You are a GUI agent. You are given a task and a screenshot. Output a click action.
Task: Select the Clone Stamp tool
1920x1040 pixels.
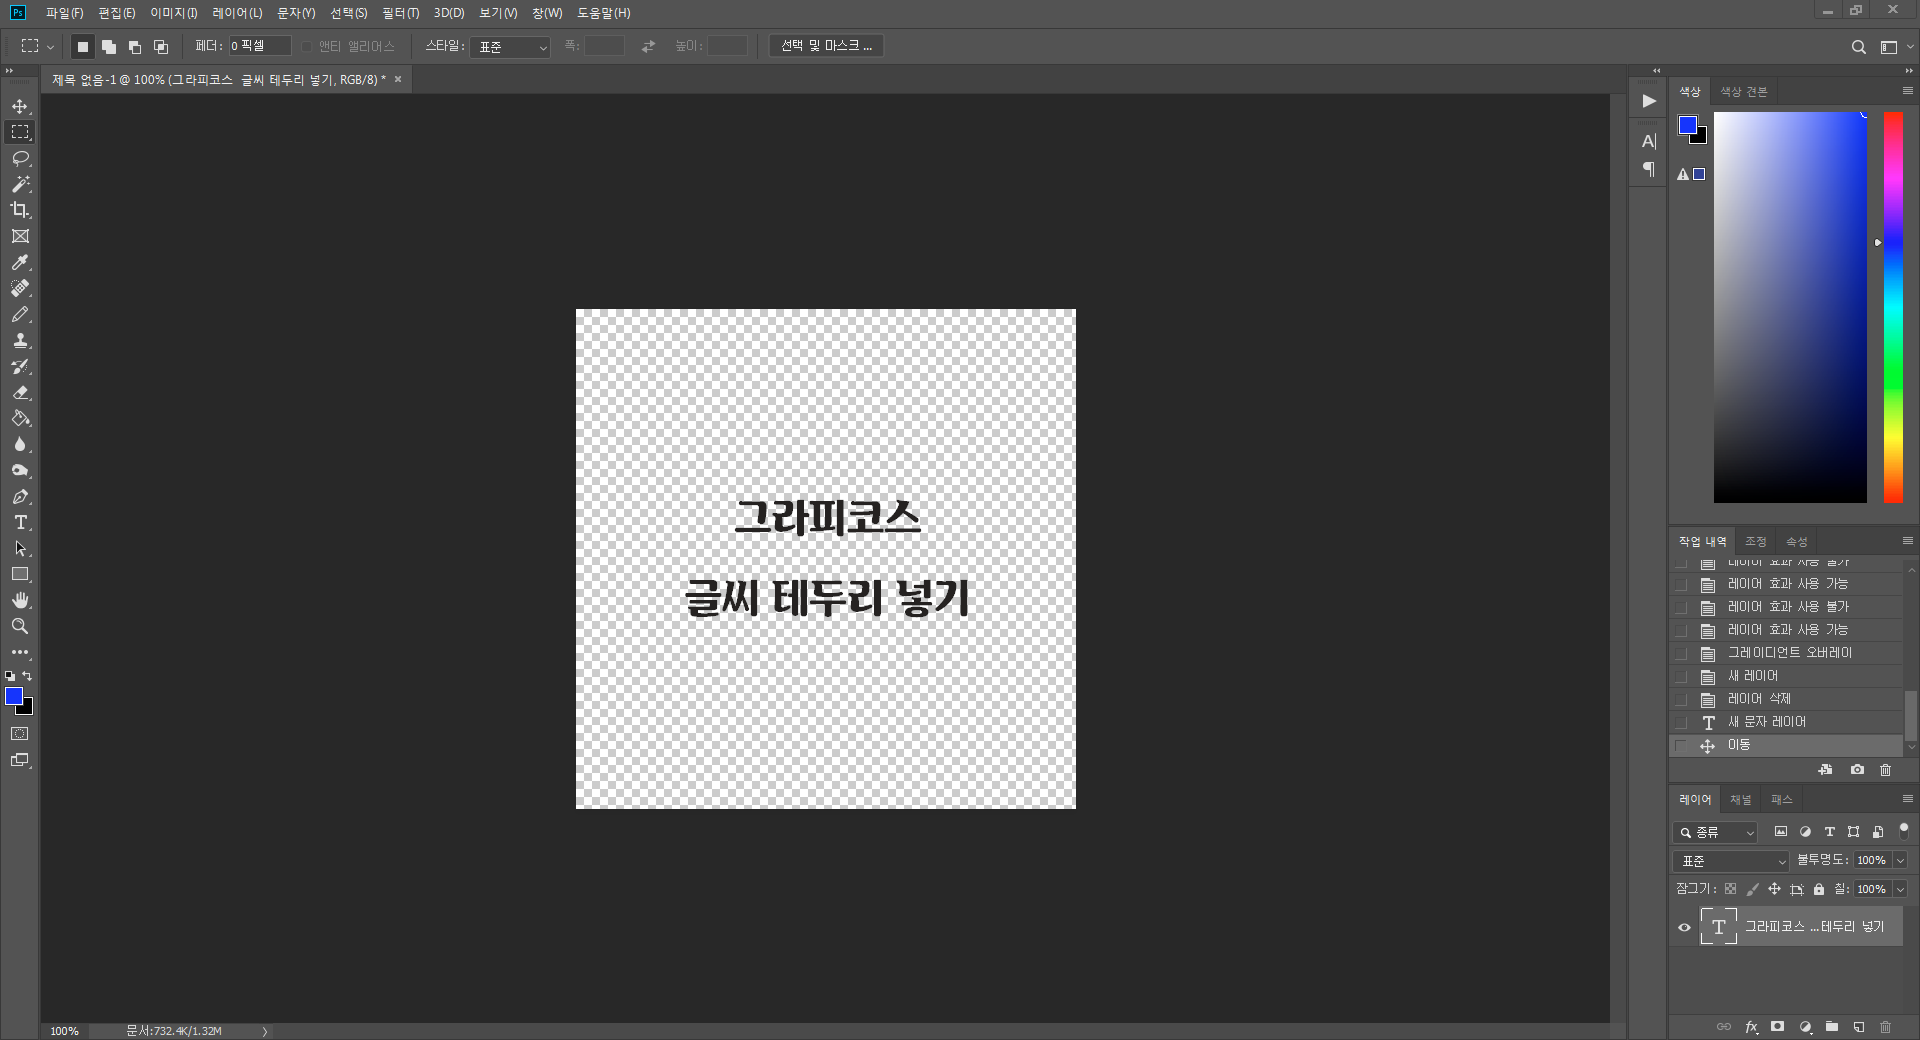[20, 340]
